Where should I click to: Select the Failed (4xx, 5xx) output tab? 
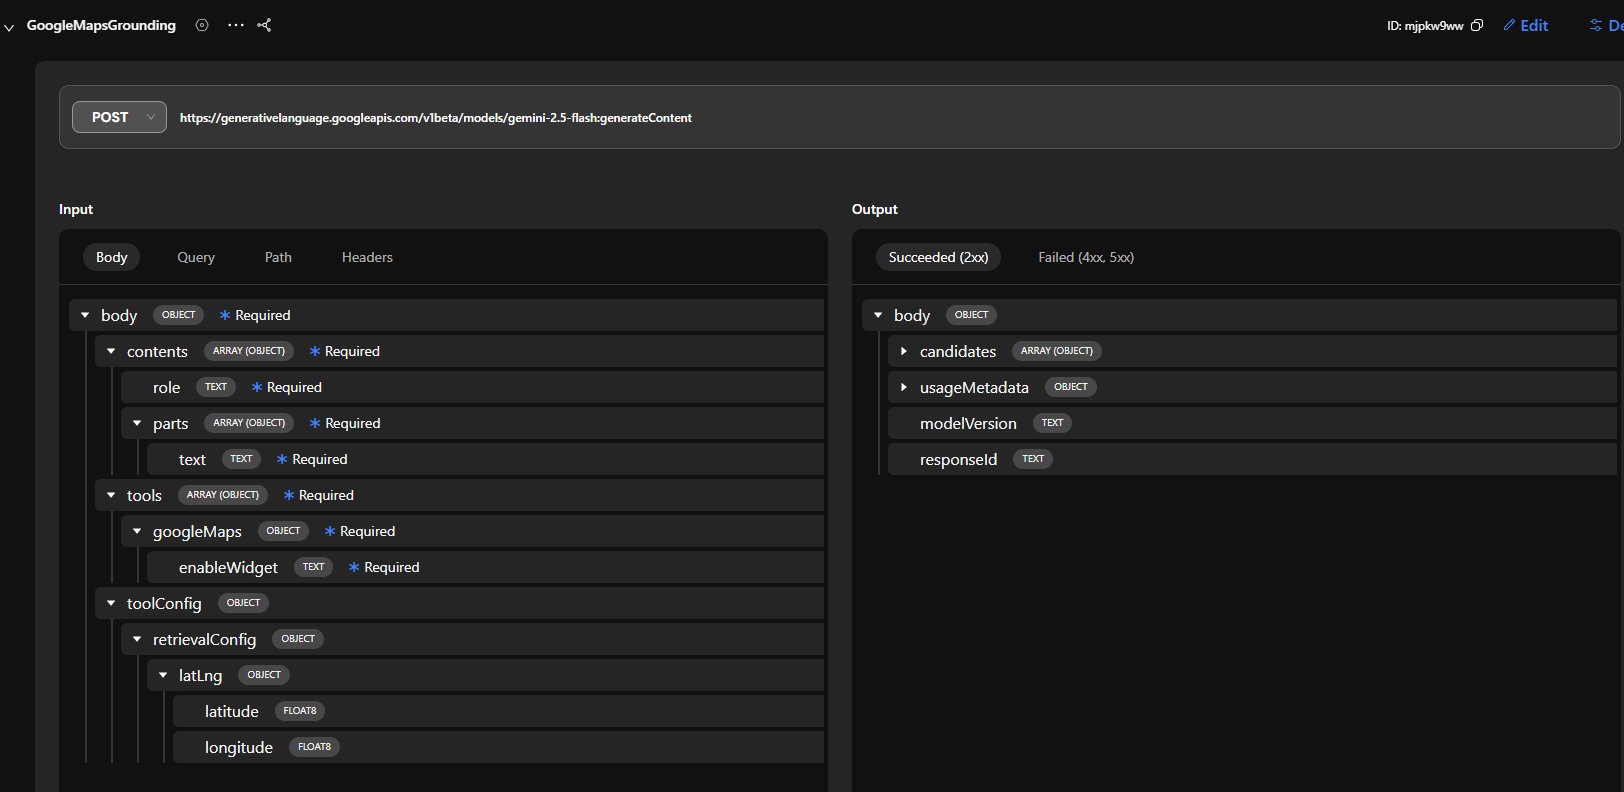pos(1085,257)
